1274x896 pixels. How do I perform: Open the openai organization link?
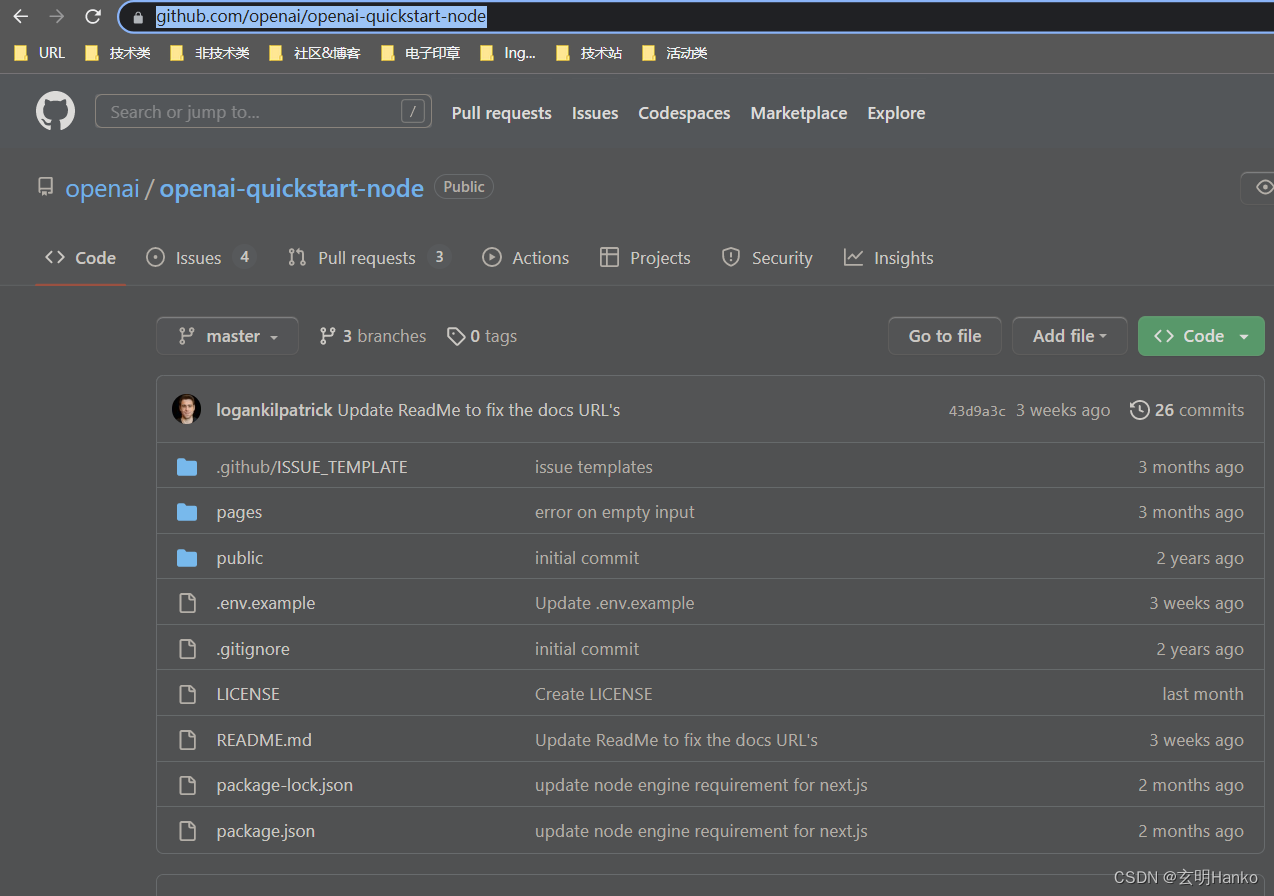click(102, 188)
